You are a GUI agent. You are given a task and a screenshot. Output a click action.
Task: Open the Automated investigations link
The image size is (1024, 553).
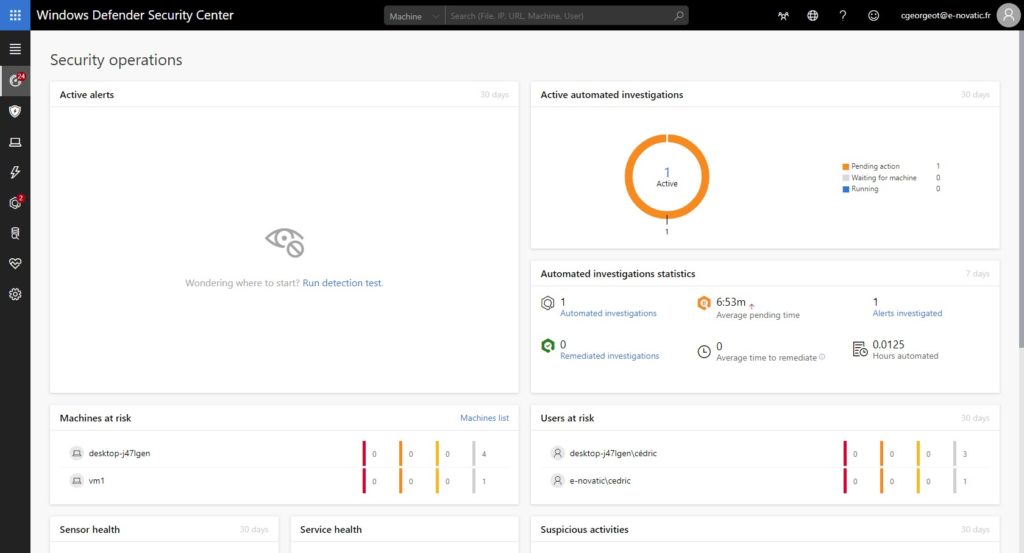tap(608, 313)
